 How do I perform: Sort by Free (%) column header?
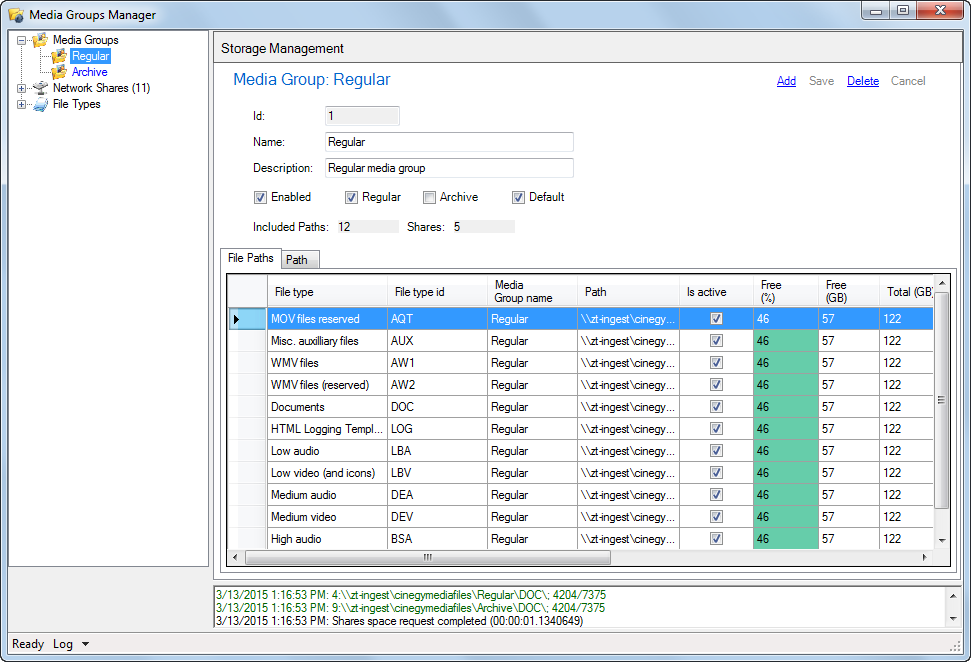tap(786, 292)
